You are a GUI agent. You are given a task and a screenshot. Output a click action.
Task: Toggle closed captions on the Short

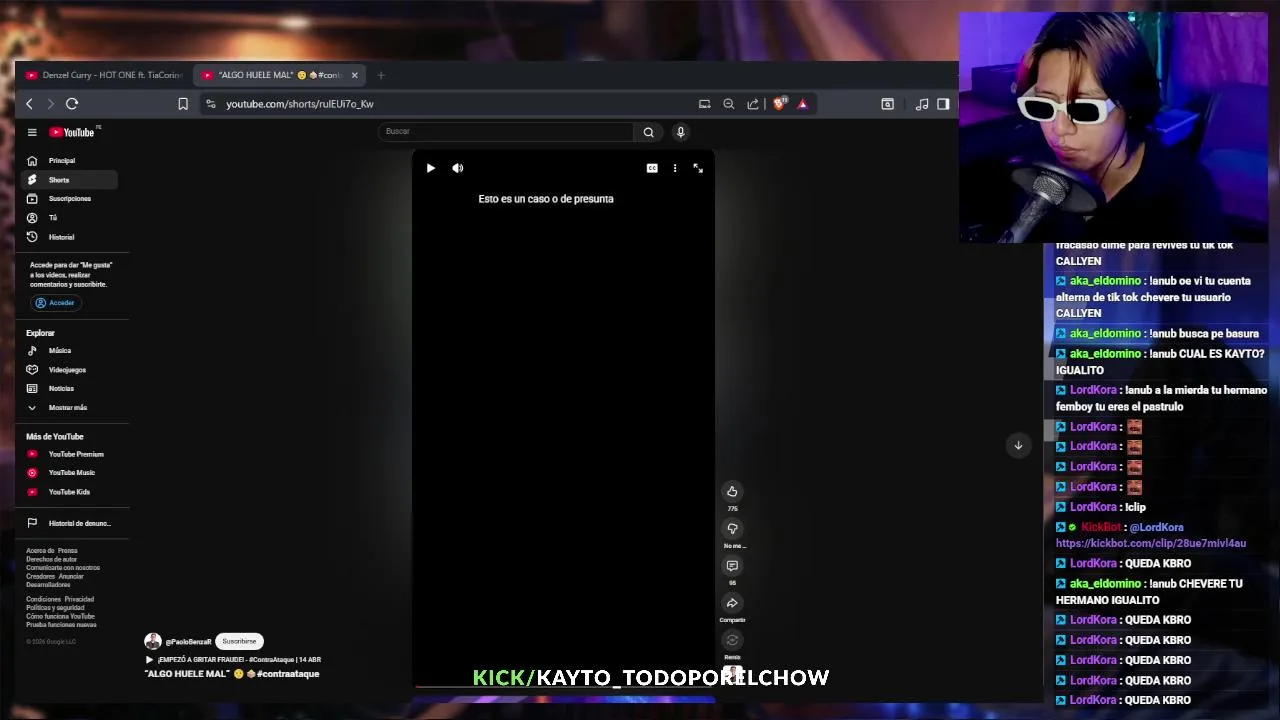(652, 168)
